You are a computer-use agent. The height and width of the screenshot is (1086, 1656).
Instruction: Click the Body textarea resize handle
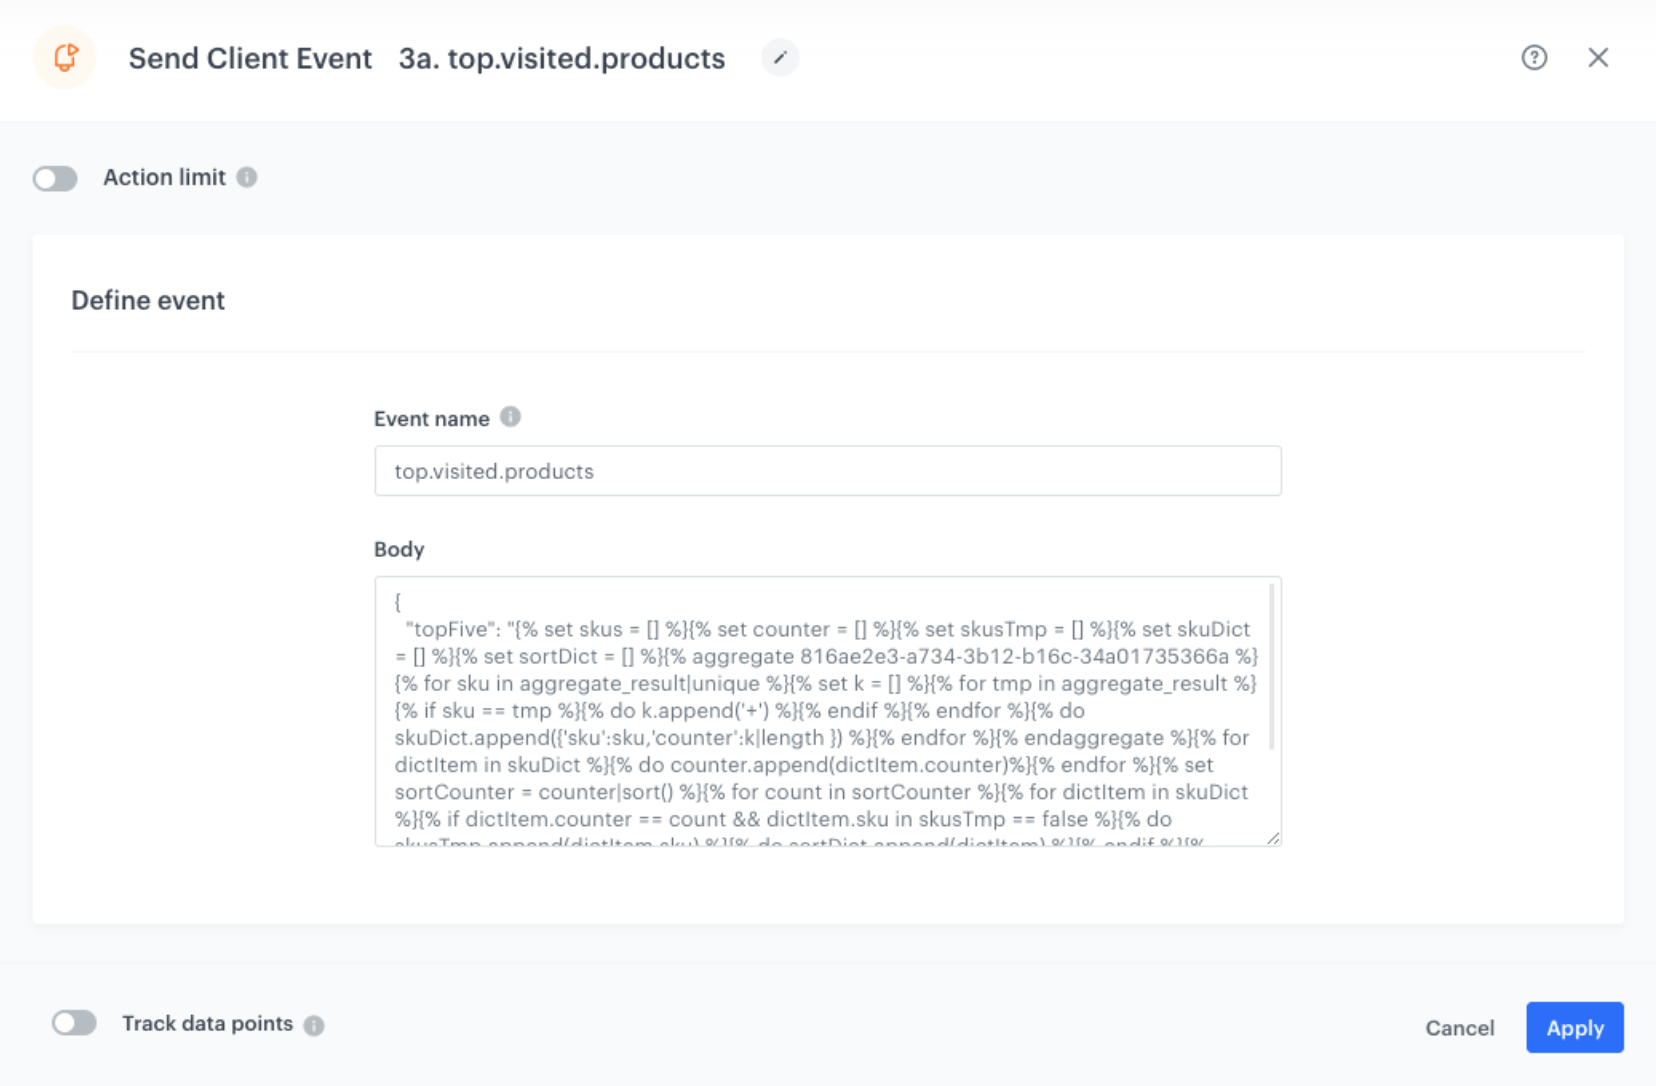[x=1275, y=838]
